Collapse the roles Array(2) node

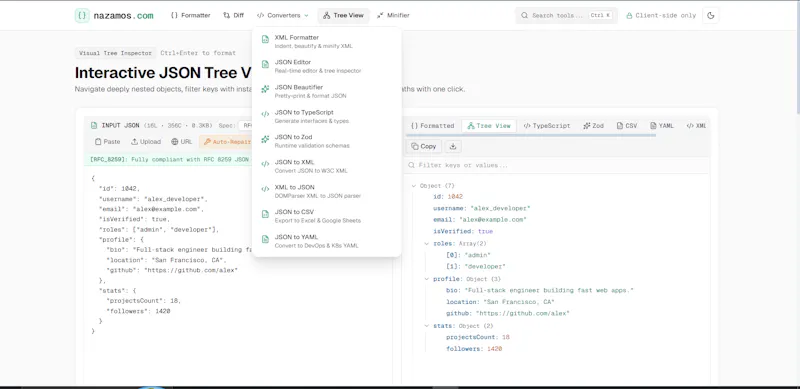pos(427,244)
